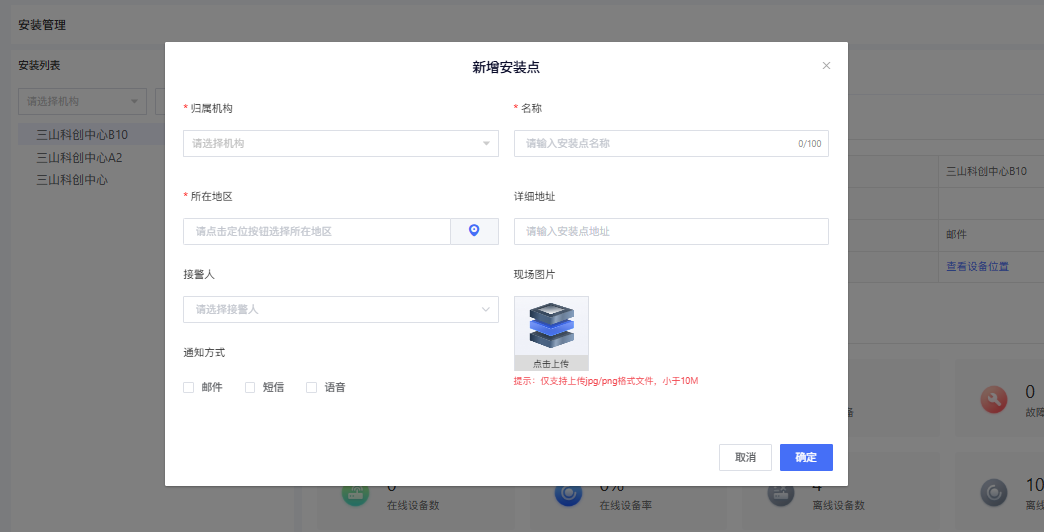Close the 新增安装点 dialog with X
The width and height of the screenshot is (1044, 532).
826,66
